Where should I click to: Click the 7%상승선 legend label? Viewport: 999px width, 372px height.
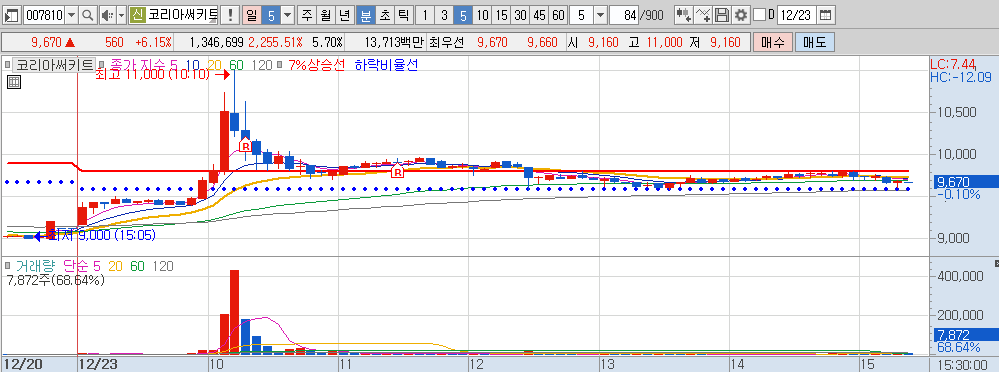click(x=317, y=64)
